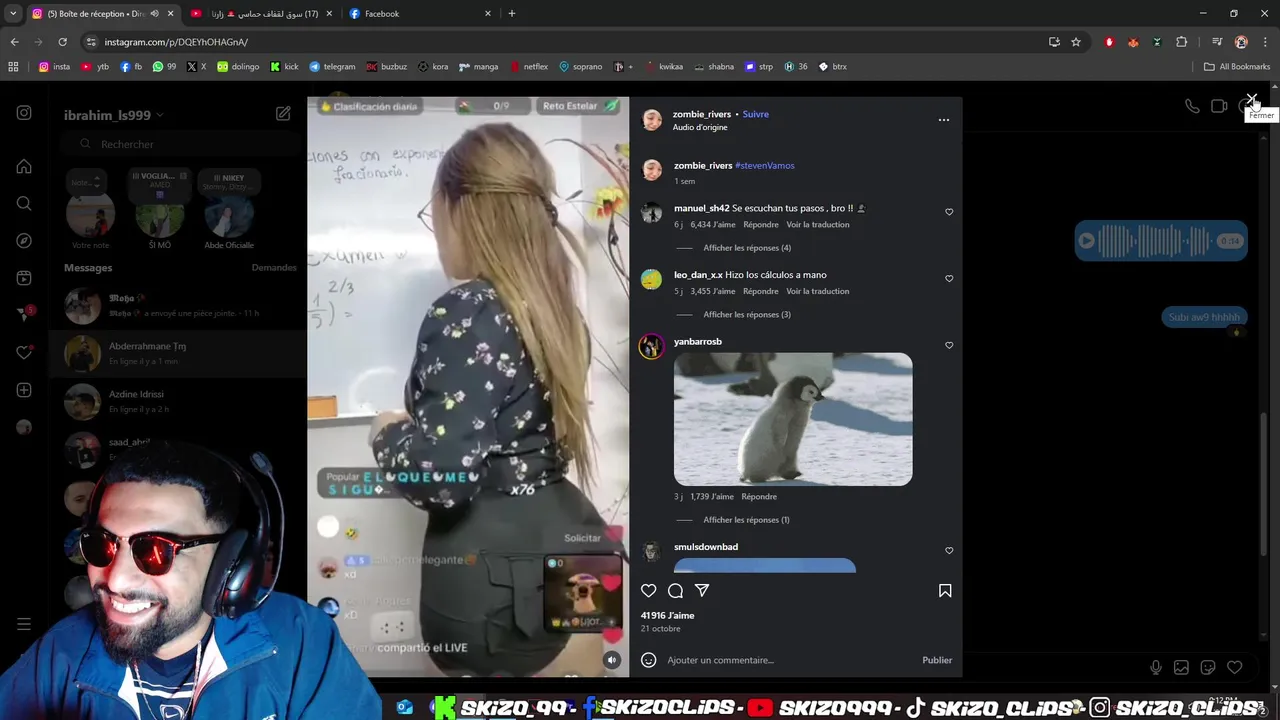The width and height of the screenshot is (1280, 720).
Task: Open the netflex bookmark
Action: point(529,67)
